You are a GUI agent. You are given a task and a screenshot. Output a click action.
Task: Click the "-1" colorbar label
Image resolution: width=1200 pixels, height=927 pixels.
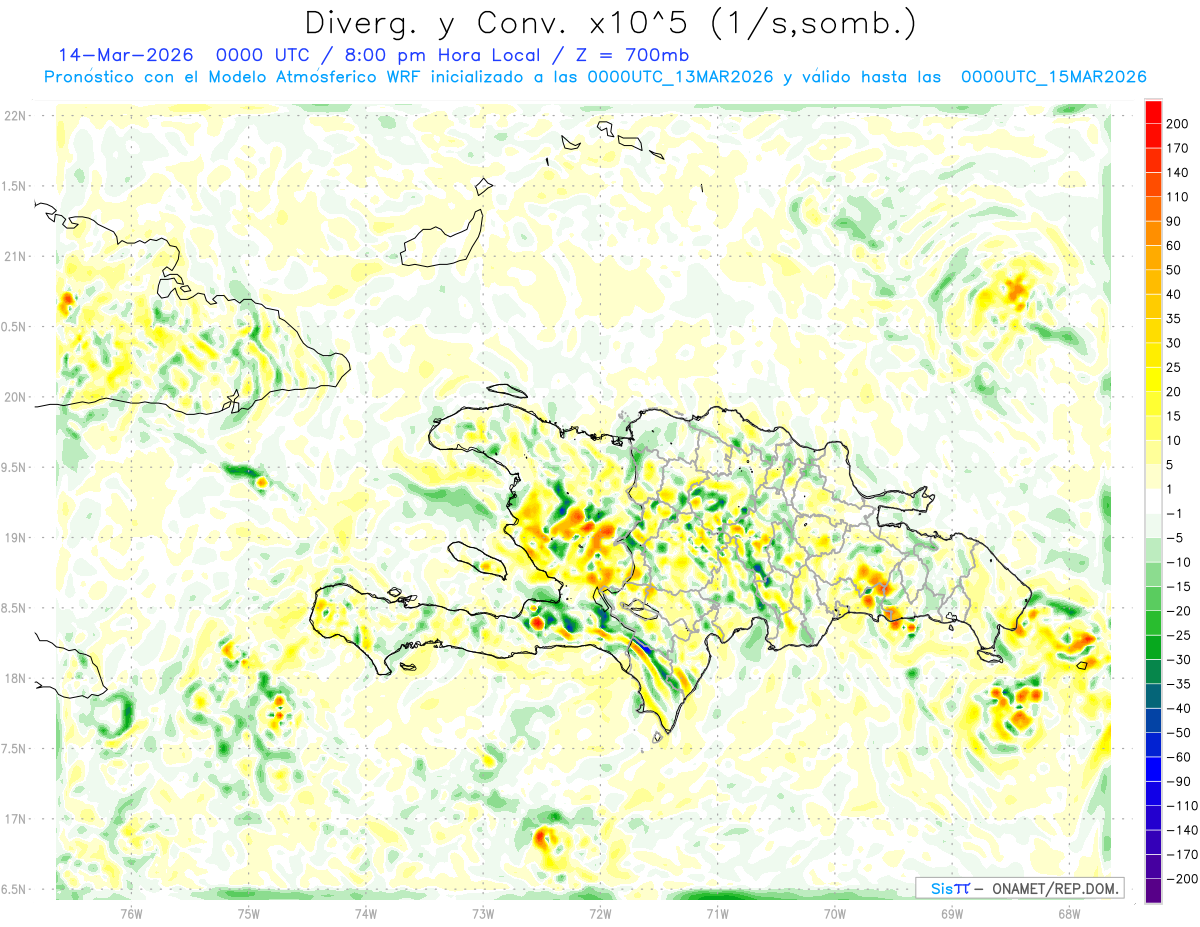[x=1175, y=513]
